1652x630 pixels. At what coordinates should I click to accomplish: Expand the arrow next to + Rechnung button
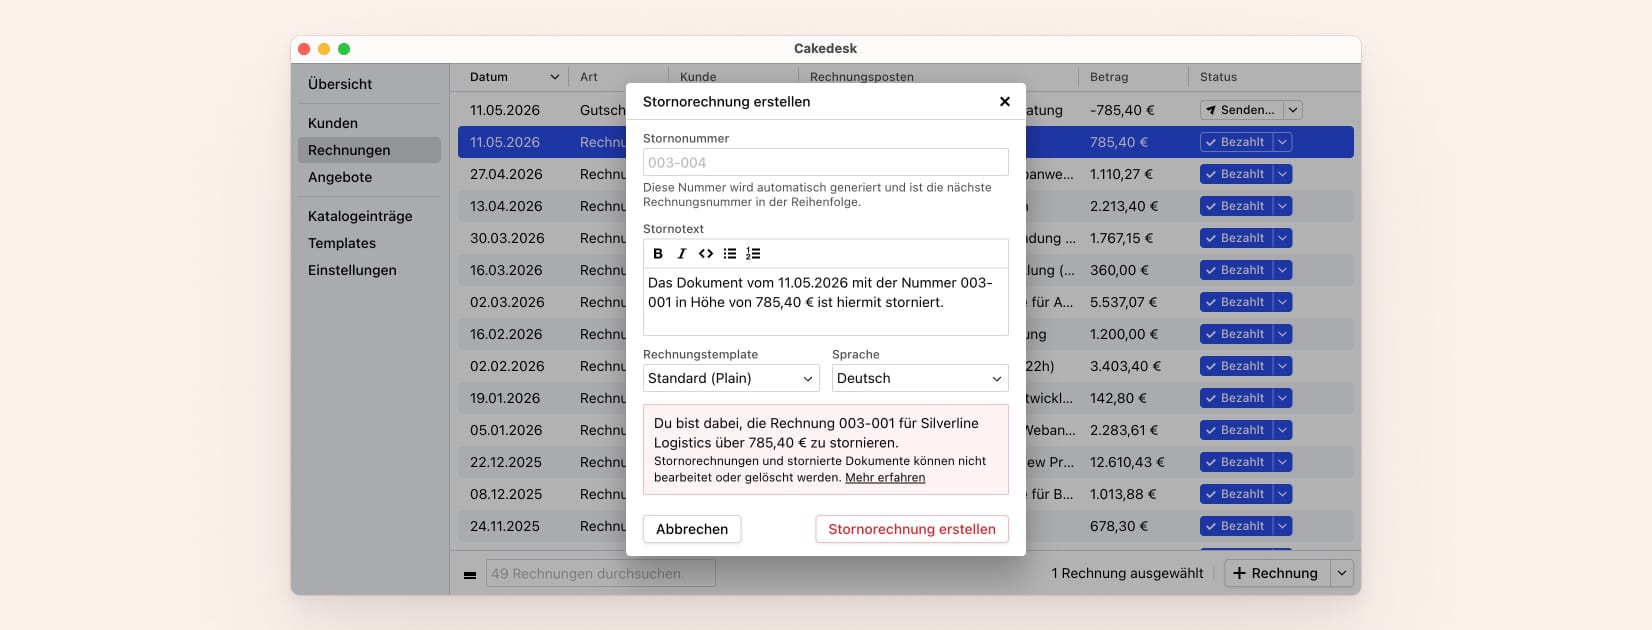click(1343, 573)
